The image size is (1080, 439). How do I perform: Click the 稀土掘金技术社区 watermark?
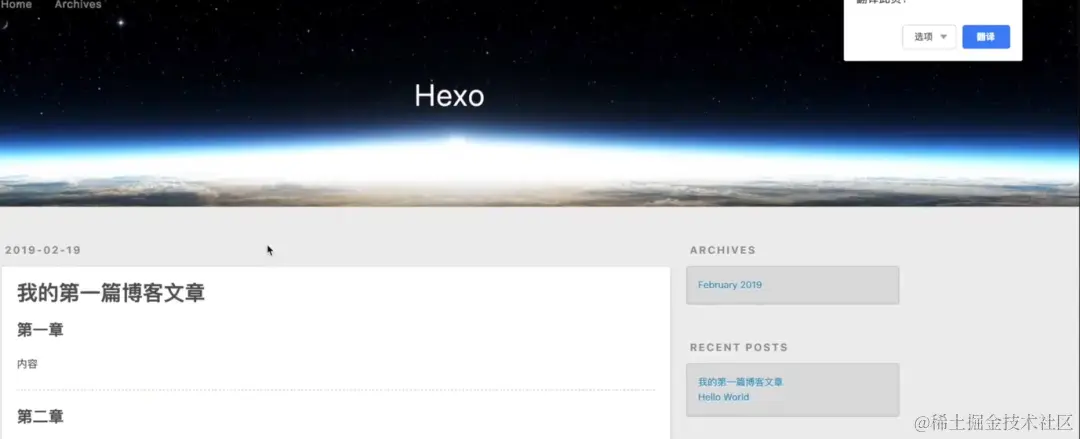point(995,422)
